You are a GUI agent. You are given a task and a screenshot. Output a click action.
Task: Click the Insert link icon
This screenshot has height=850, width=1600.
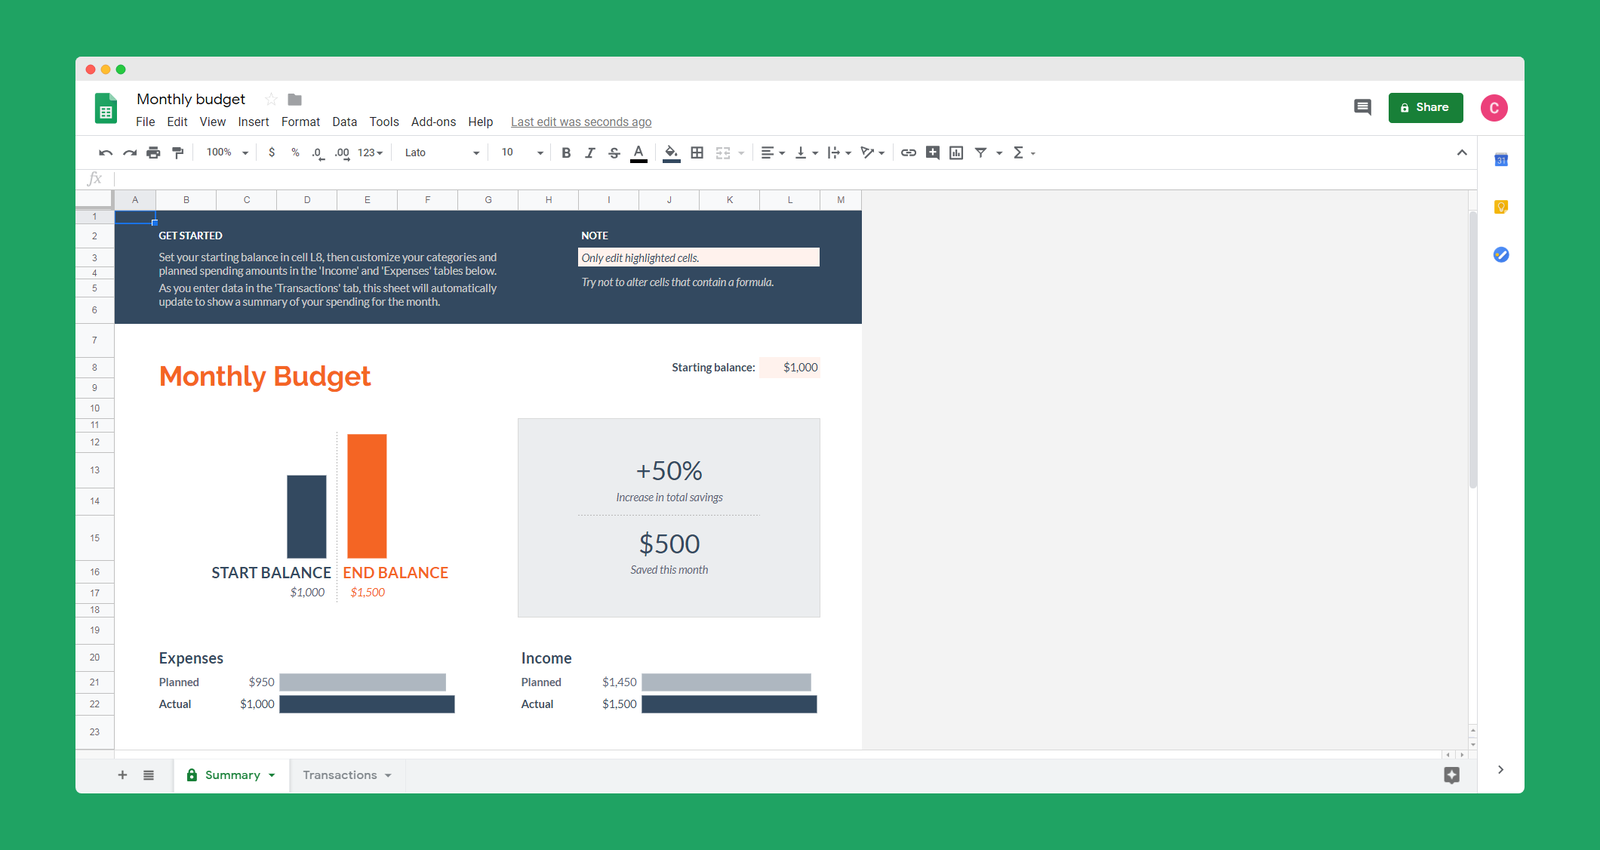pyautogui.click(x=908, y=153)
